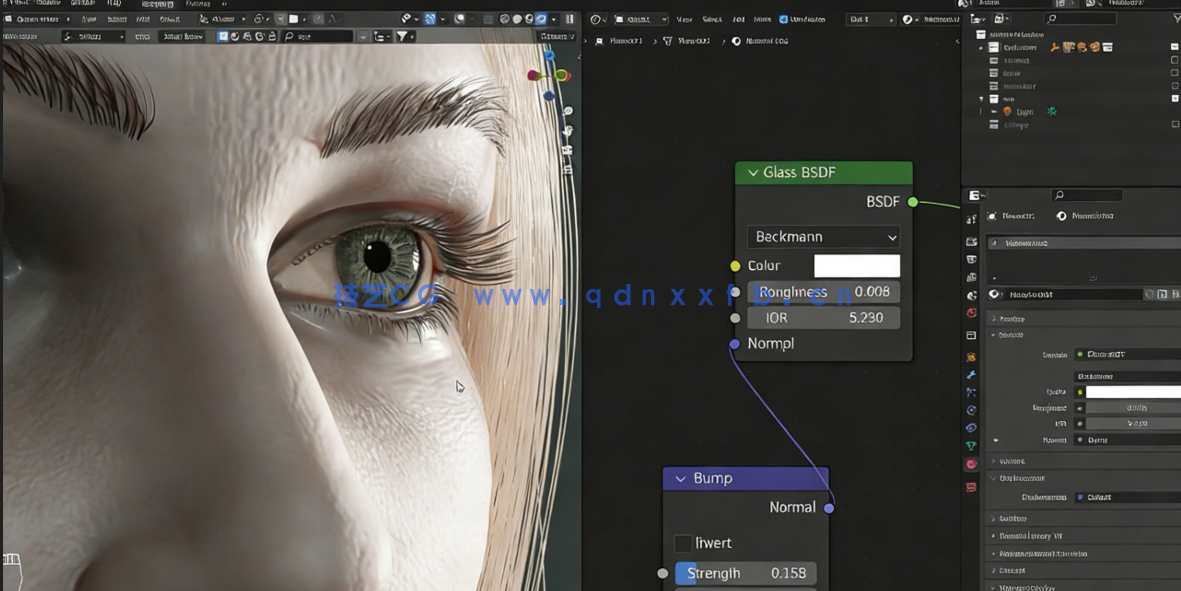This screenshot has width=1181, height=591.
Task: Enable the Use Nodes checkbox in shader editor header
Action: 784,18
